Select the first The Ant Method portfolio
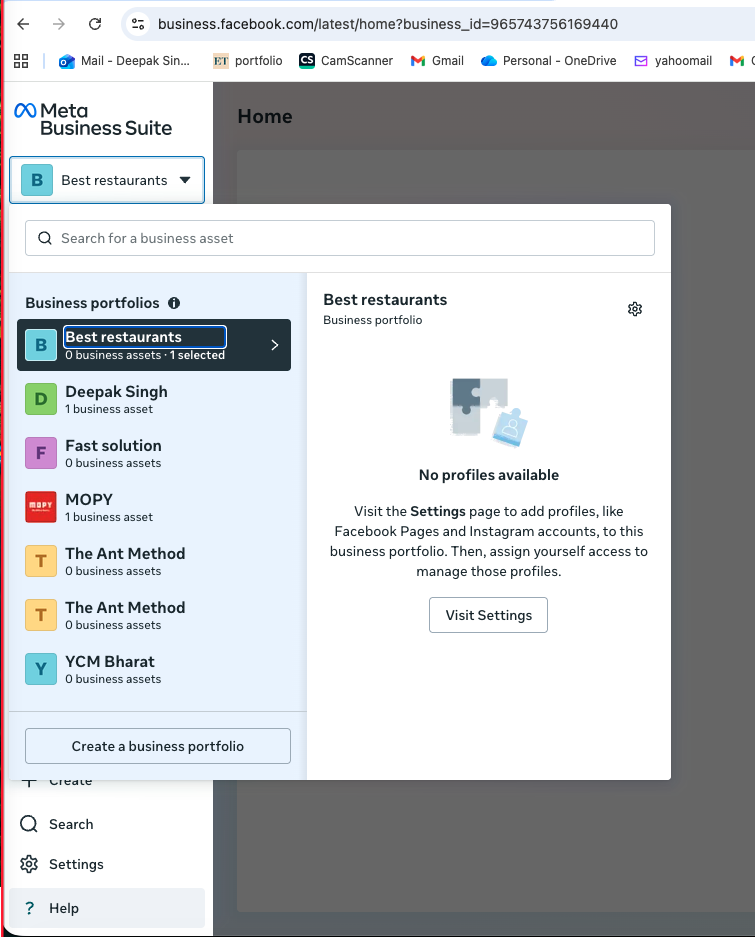755x937 pixels. click(x=154, y=561)
